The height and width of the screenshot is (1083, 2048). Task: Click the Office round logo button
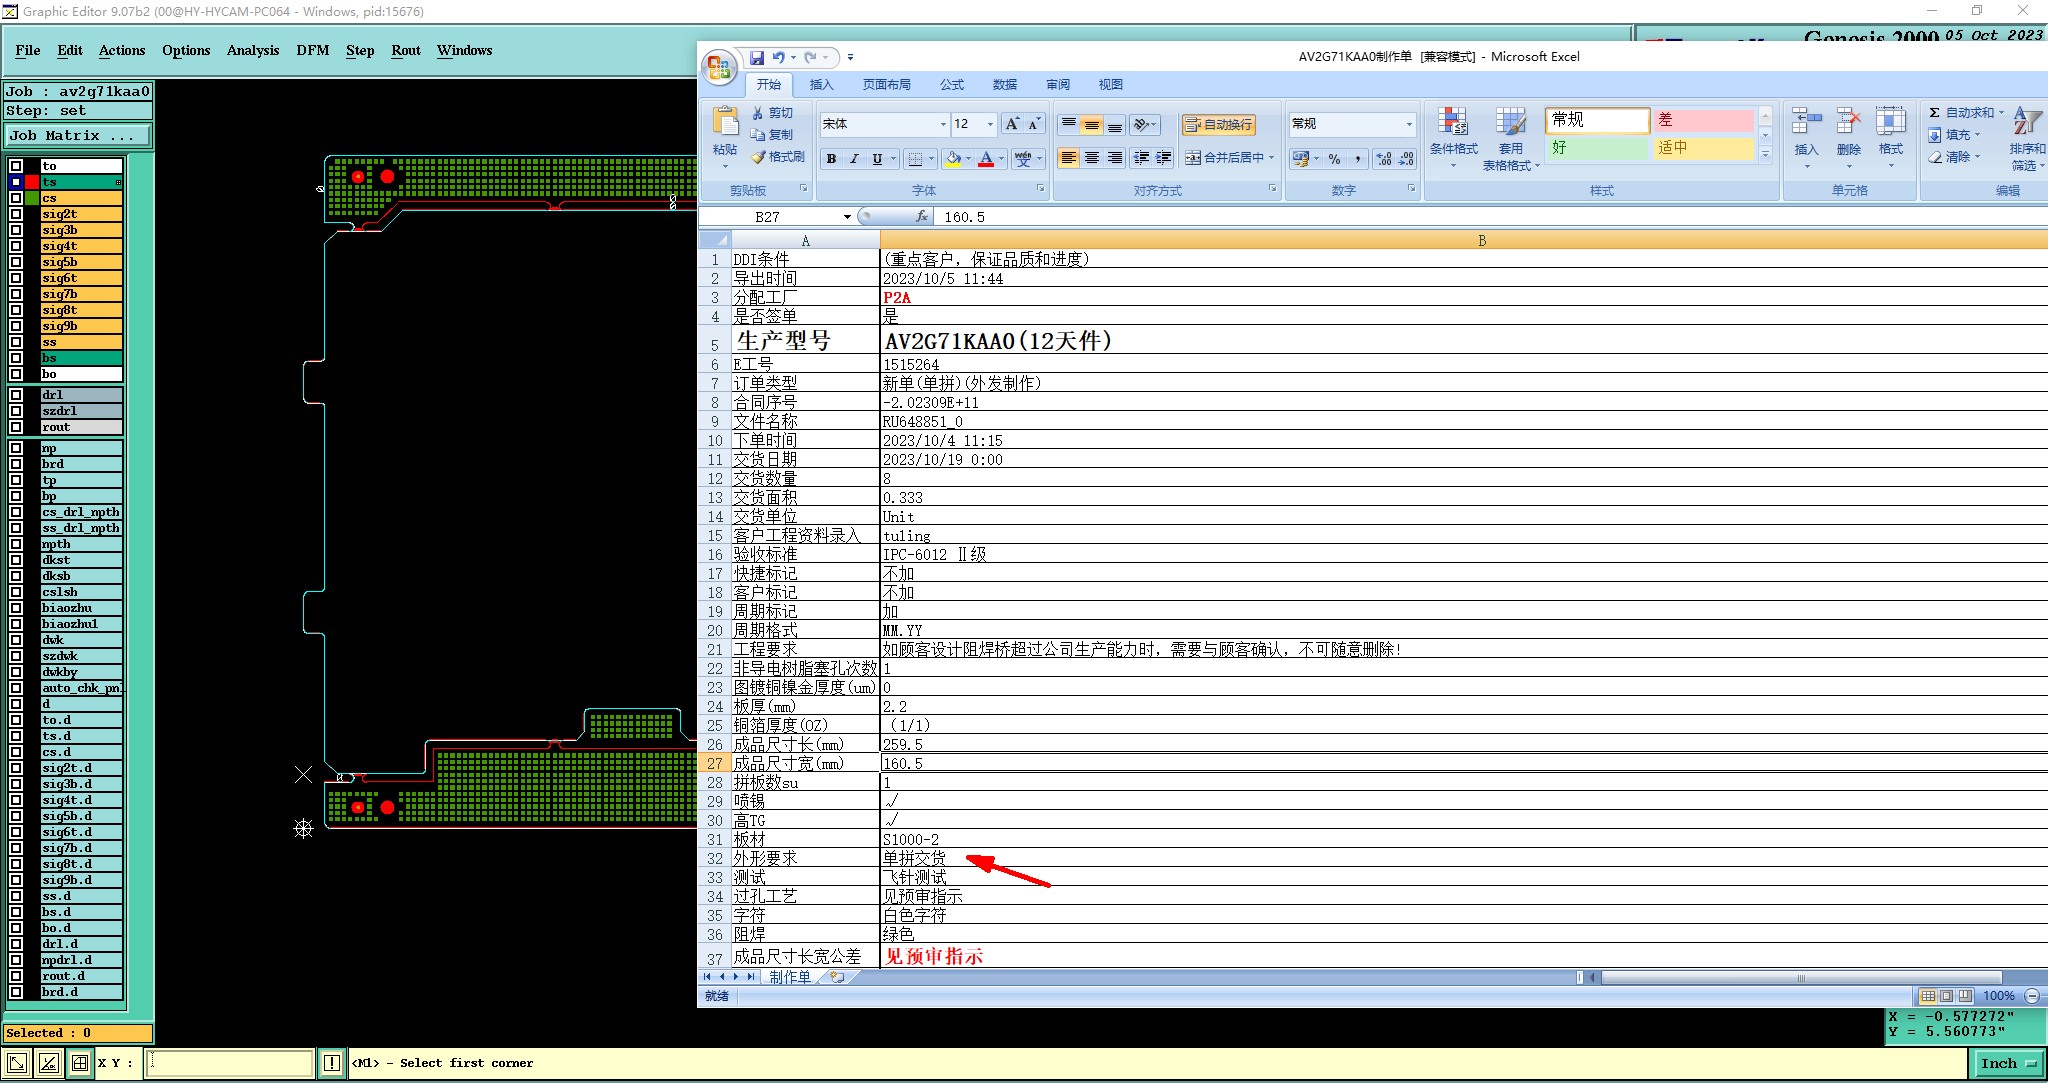[719, 67]
